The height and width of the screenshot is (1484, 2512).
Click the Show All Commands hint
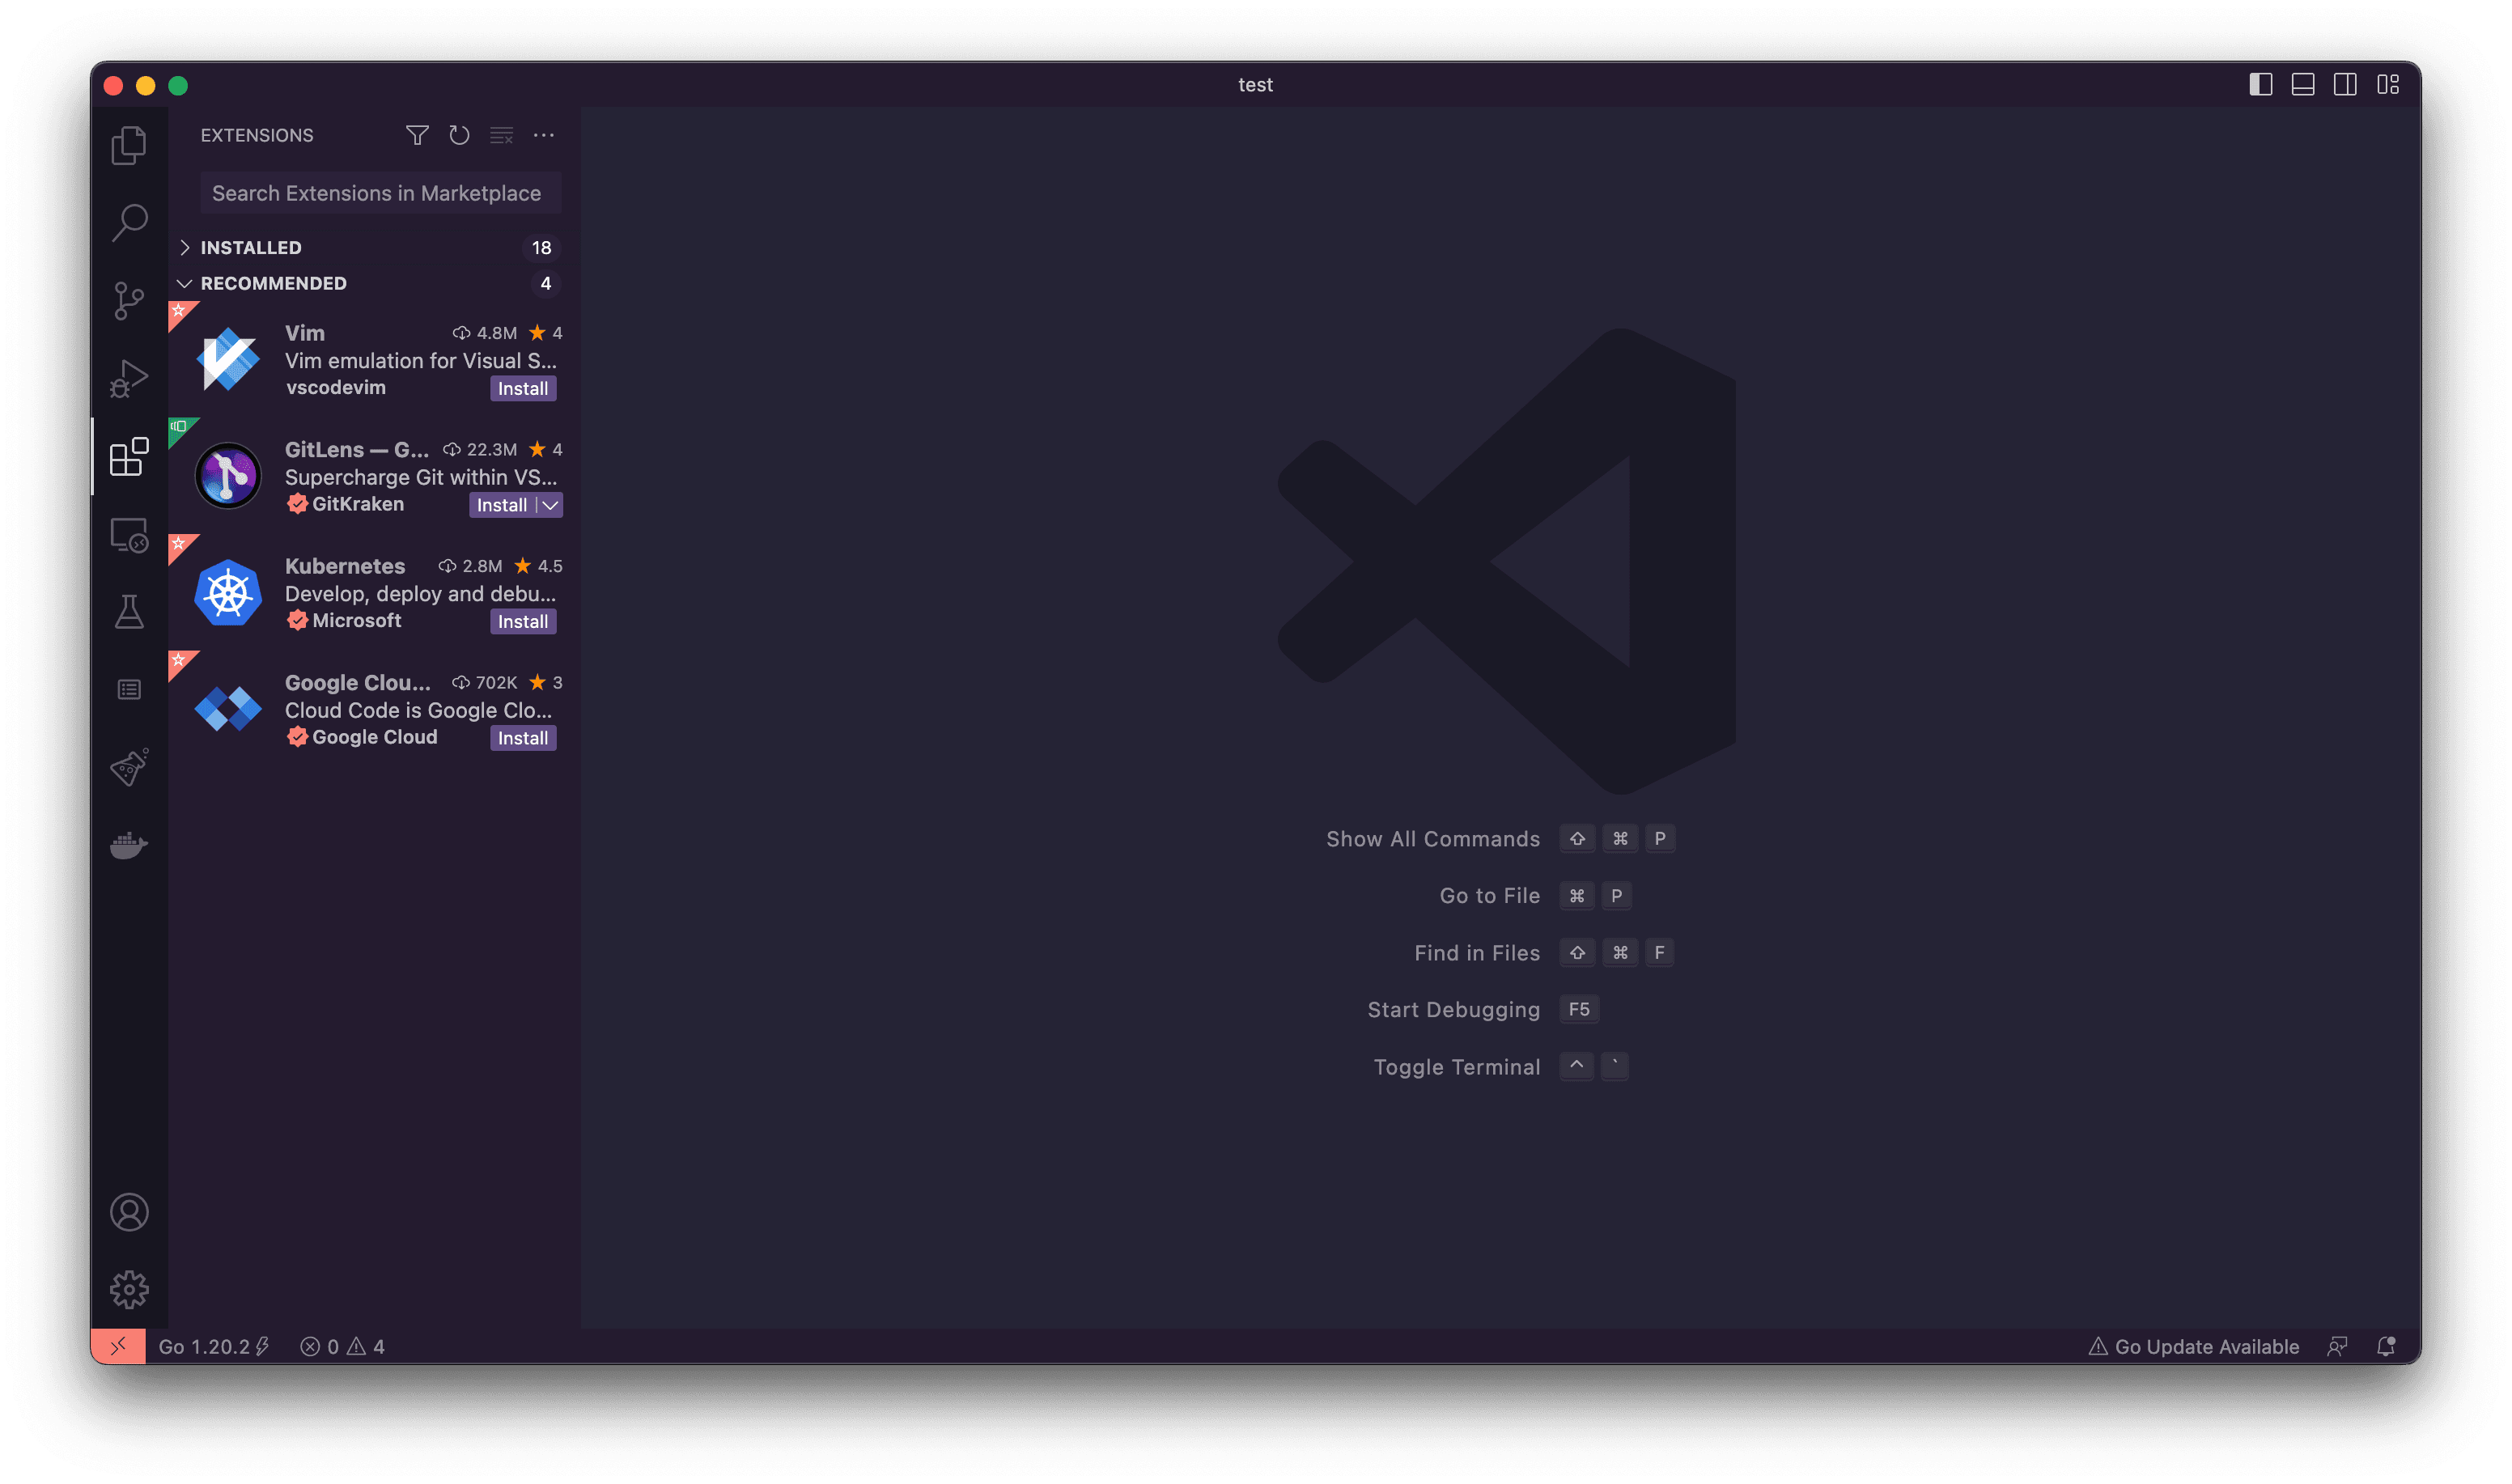pos(1433,839)
